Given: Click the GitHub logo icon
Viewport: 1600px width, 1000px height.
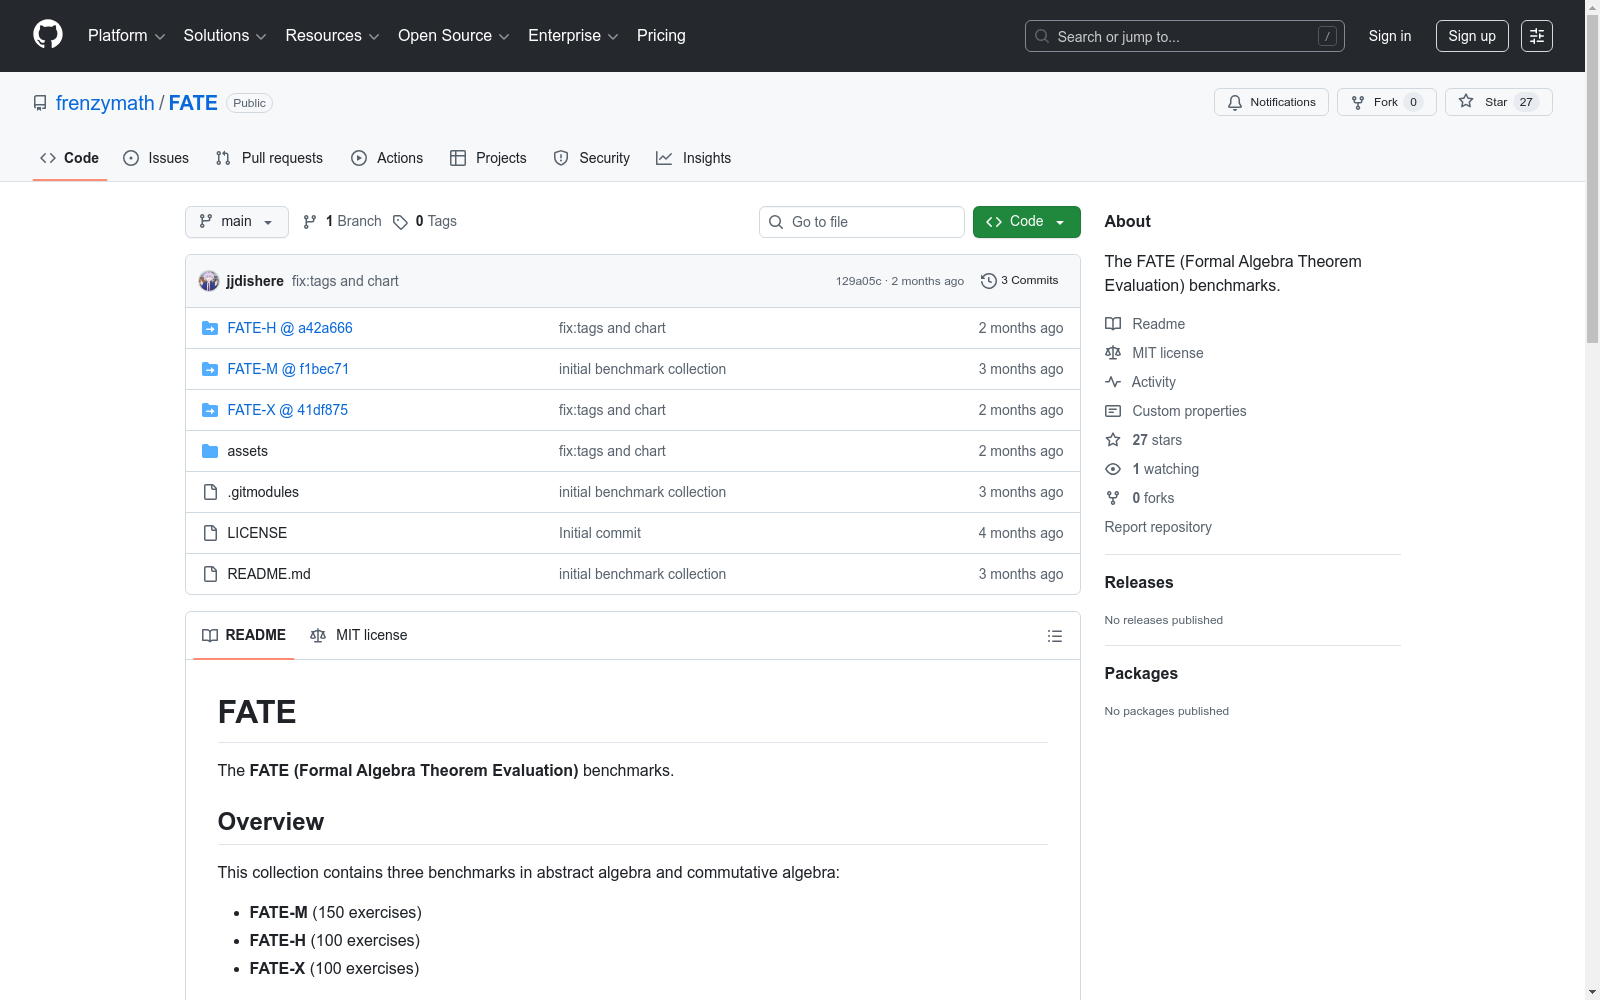Looking at the screenshot, I should tap(48, 35).
